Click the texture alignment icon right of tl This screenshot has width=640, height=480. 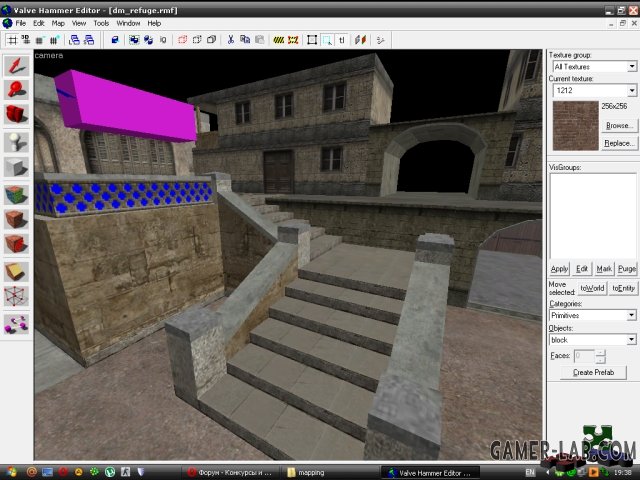pos(360,40)
